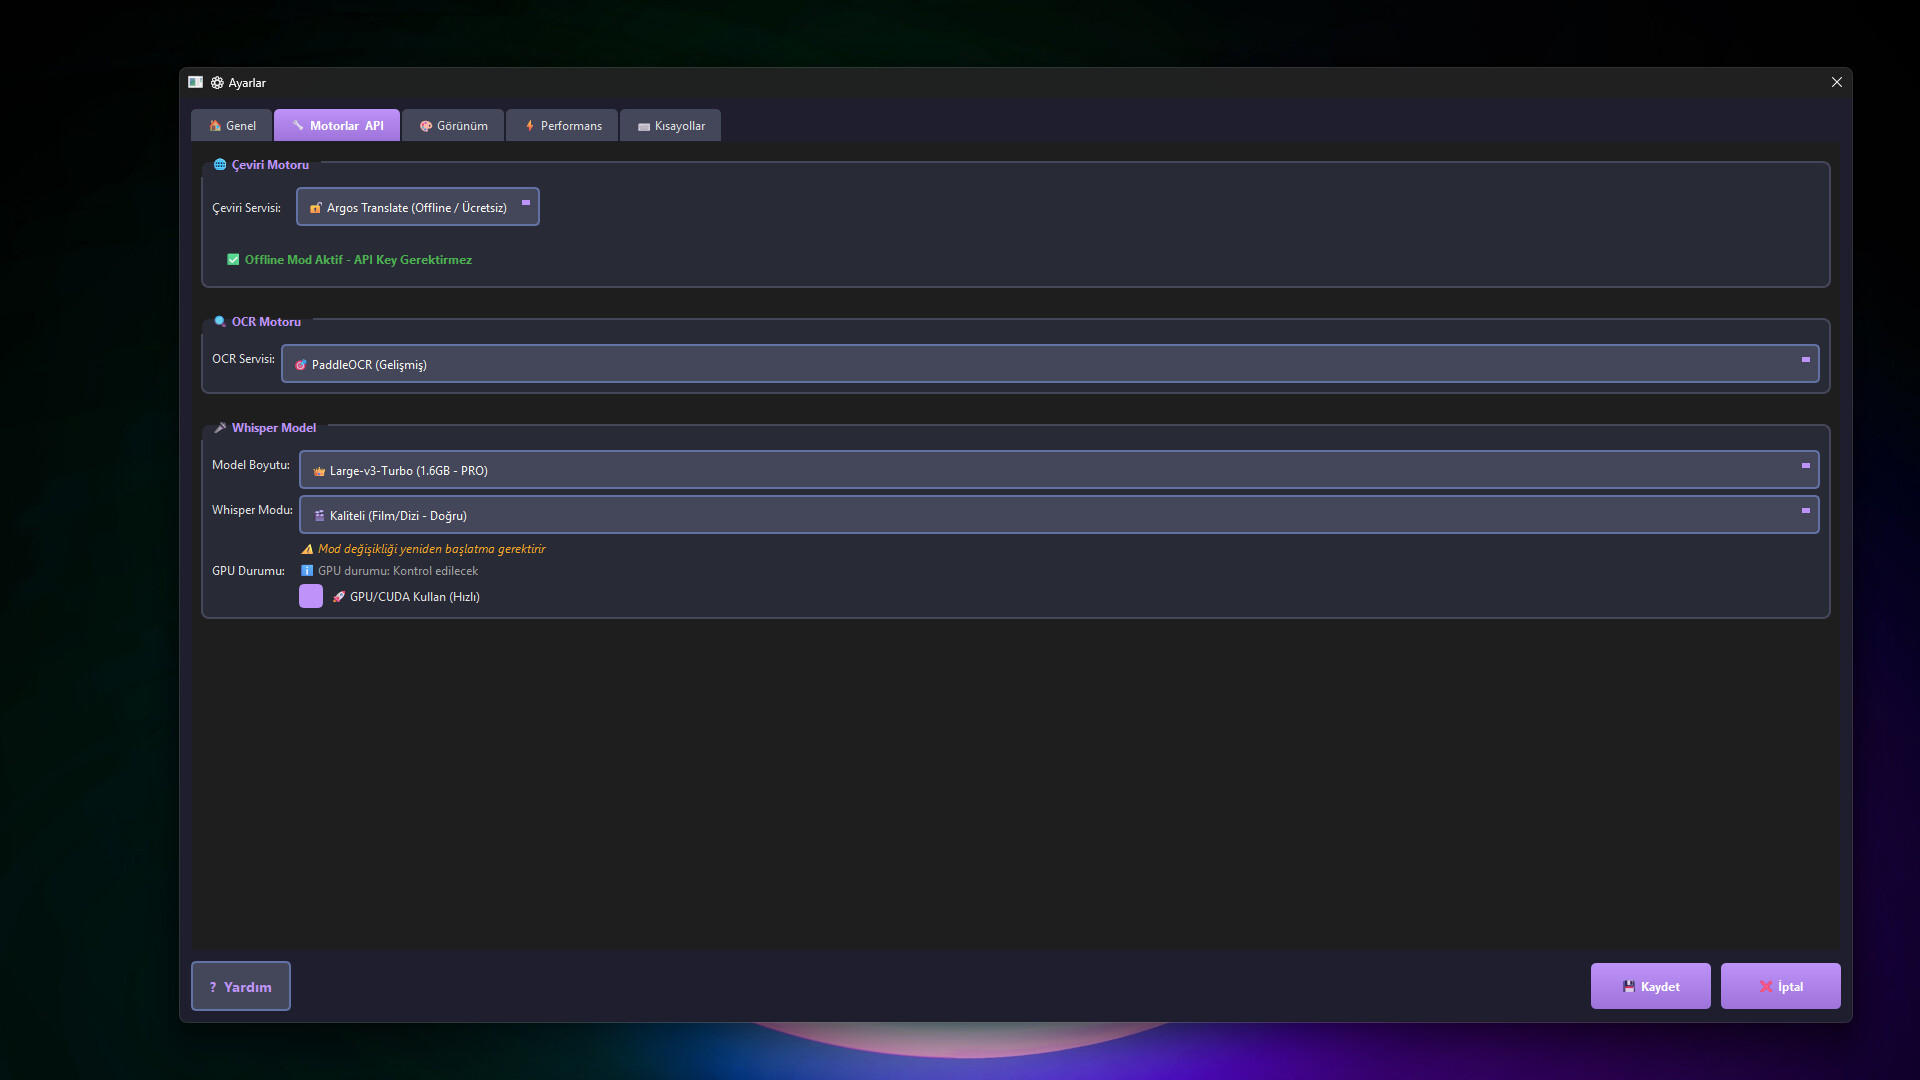Toggle the GPU/CUDA Kullan checkbox
Viewport: 1920px width, 1080px height.
pyautogui.click(x=311, y=597)
